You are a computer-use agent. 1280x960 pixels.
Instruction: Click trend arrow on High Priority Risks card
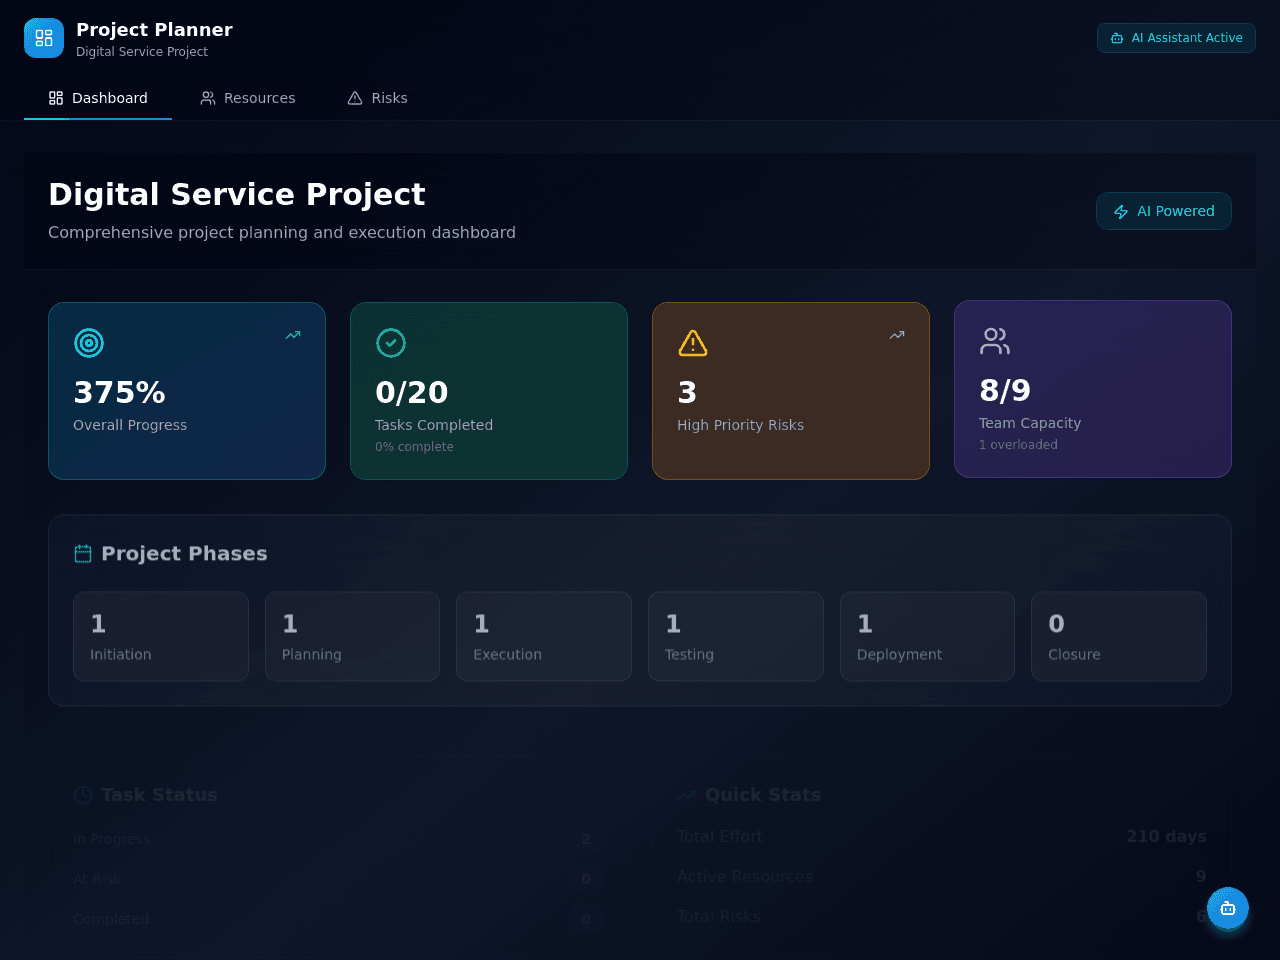pyautogui.click(x=897, y=335)
